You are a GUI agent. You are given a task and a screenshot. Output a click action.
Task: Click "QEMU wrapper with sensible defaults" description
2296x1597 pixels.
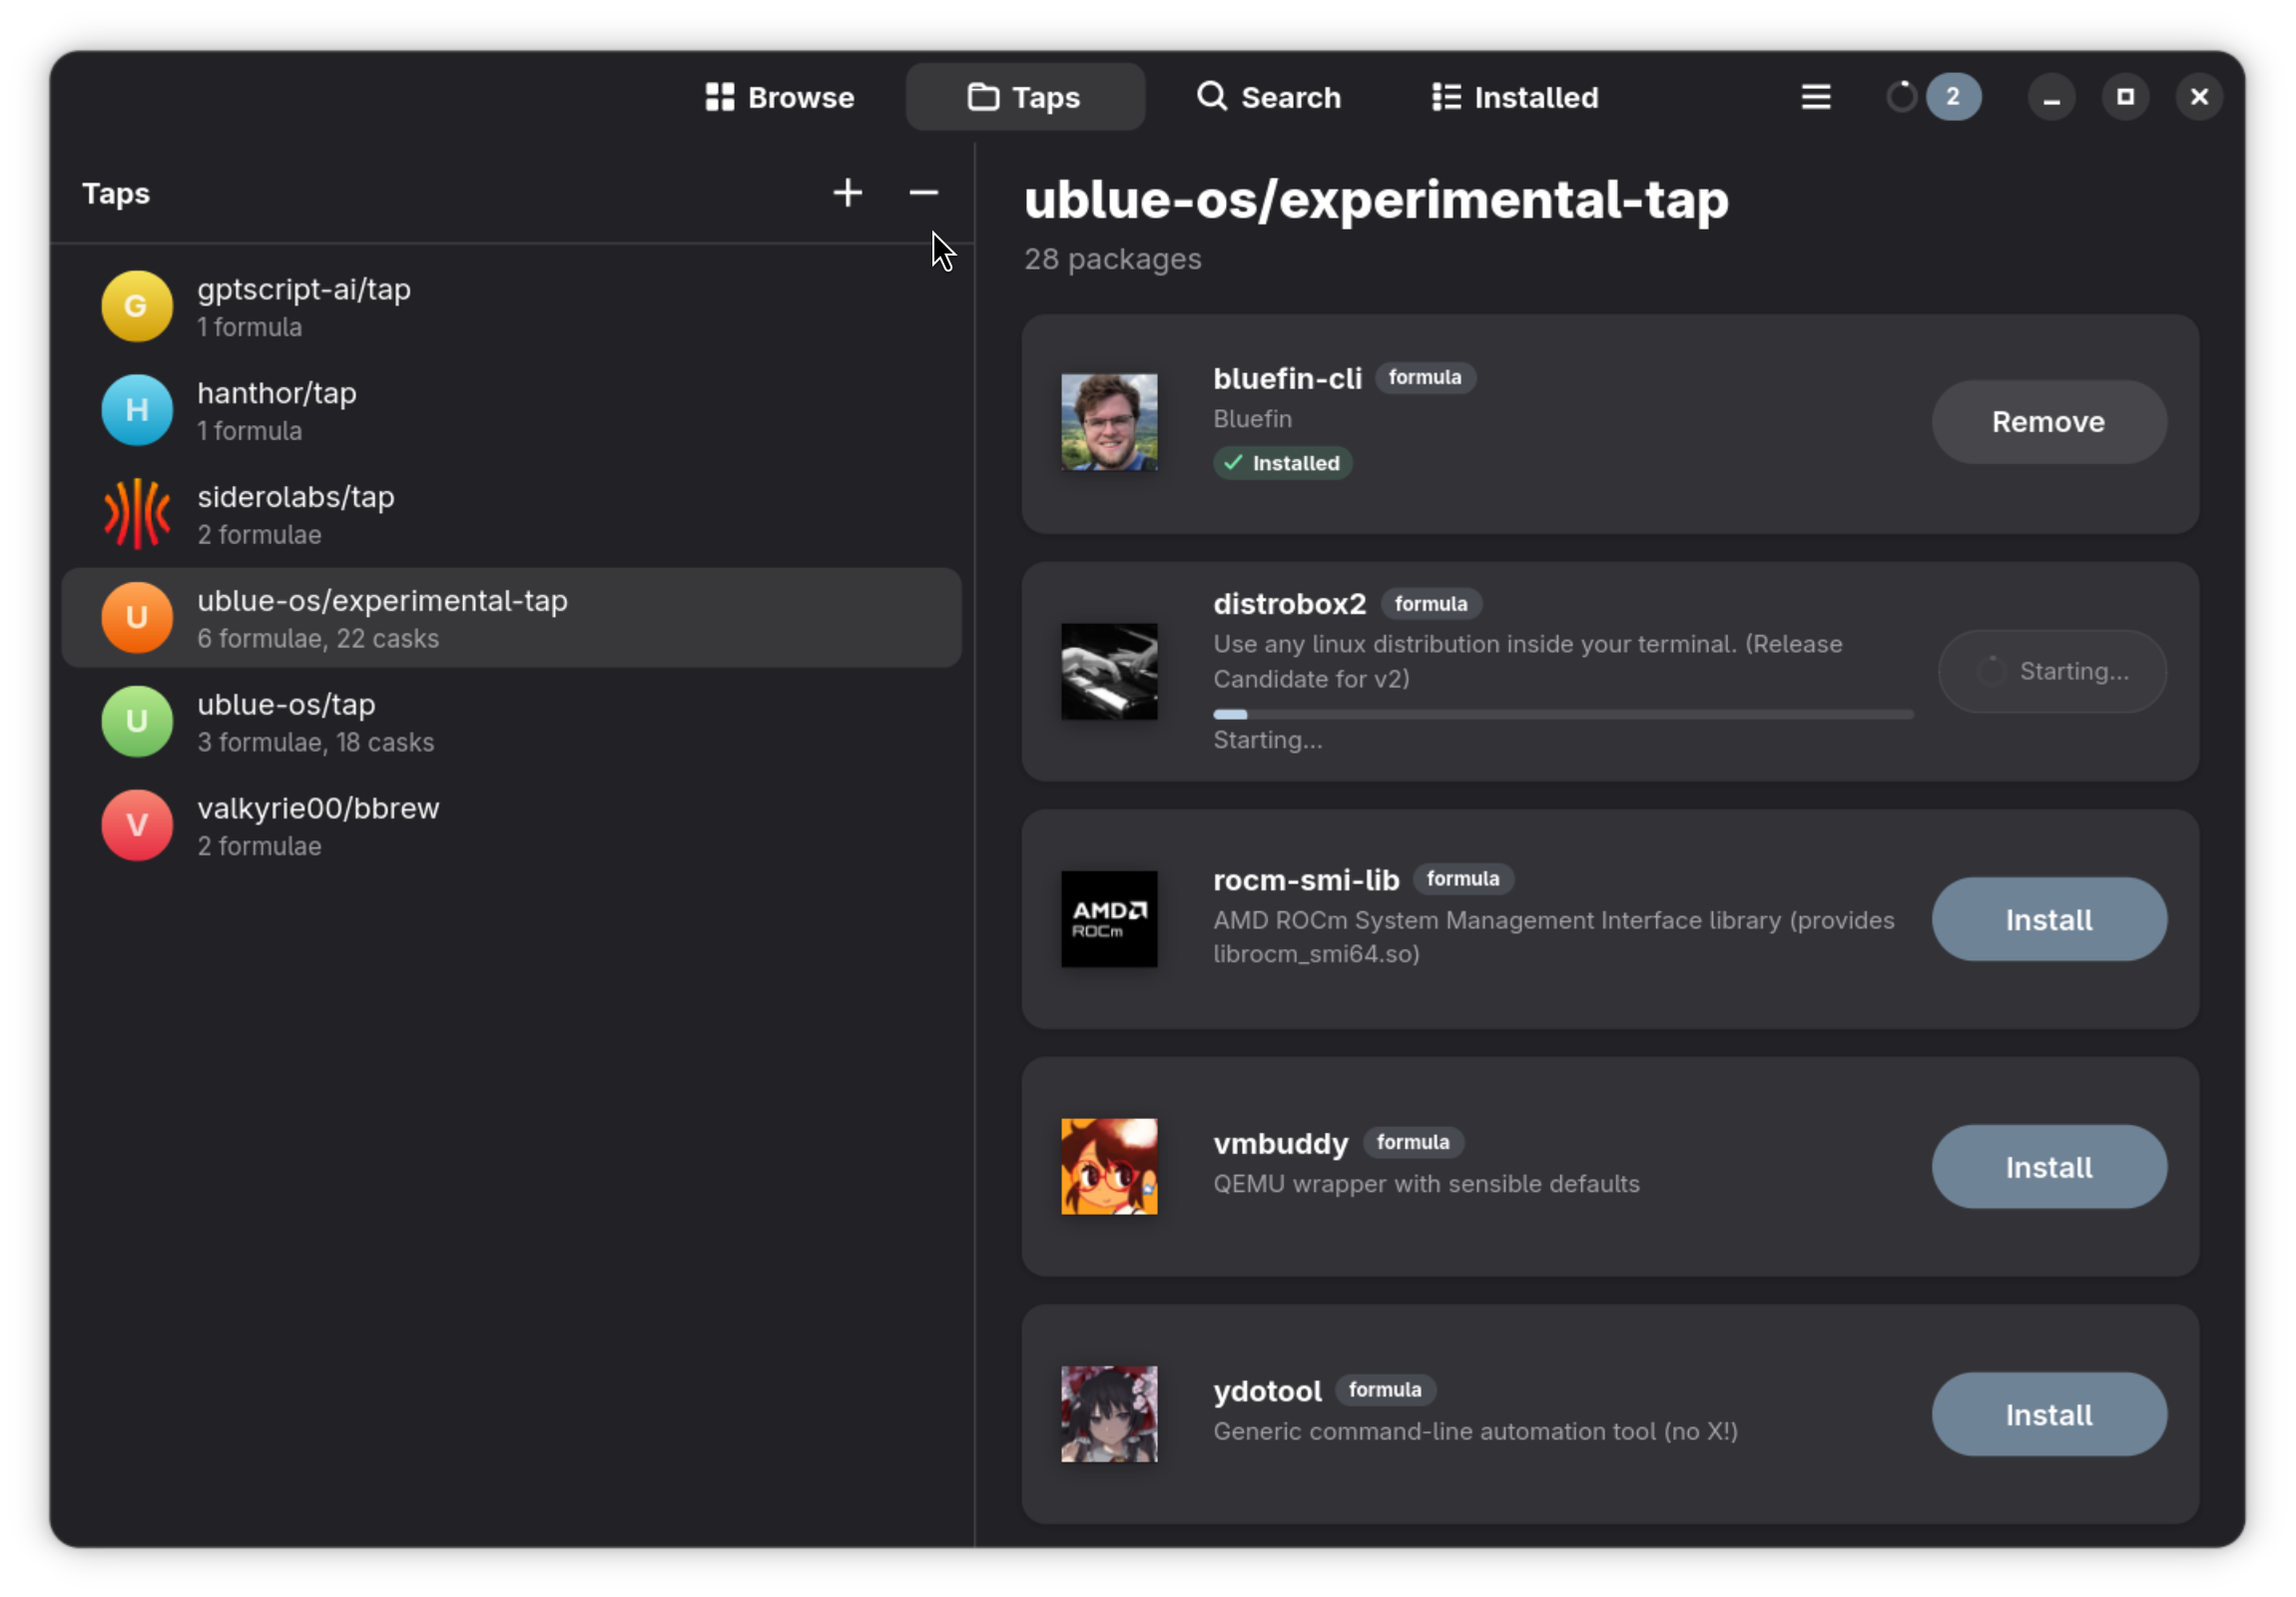(x=1426, y=1184)
